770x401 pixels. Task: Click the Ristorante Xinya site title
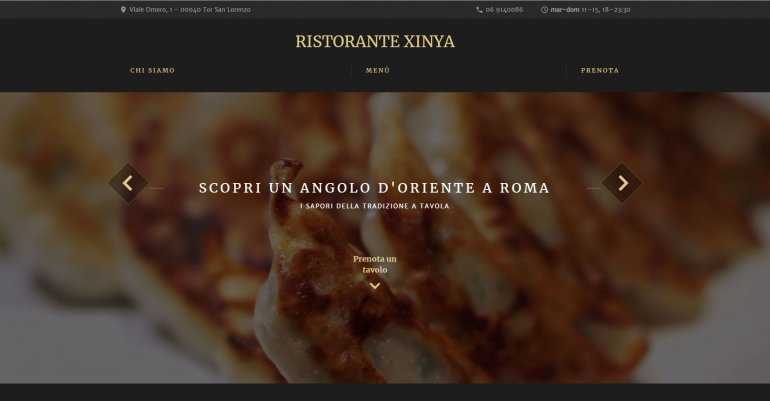[375, 41]
